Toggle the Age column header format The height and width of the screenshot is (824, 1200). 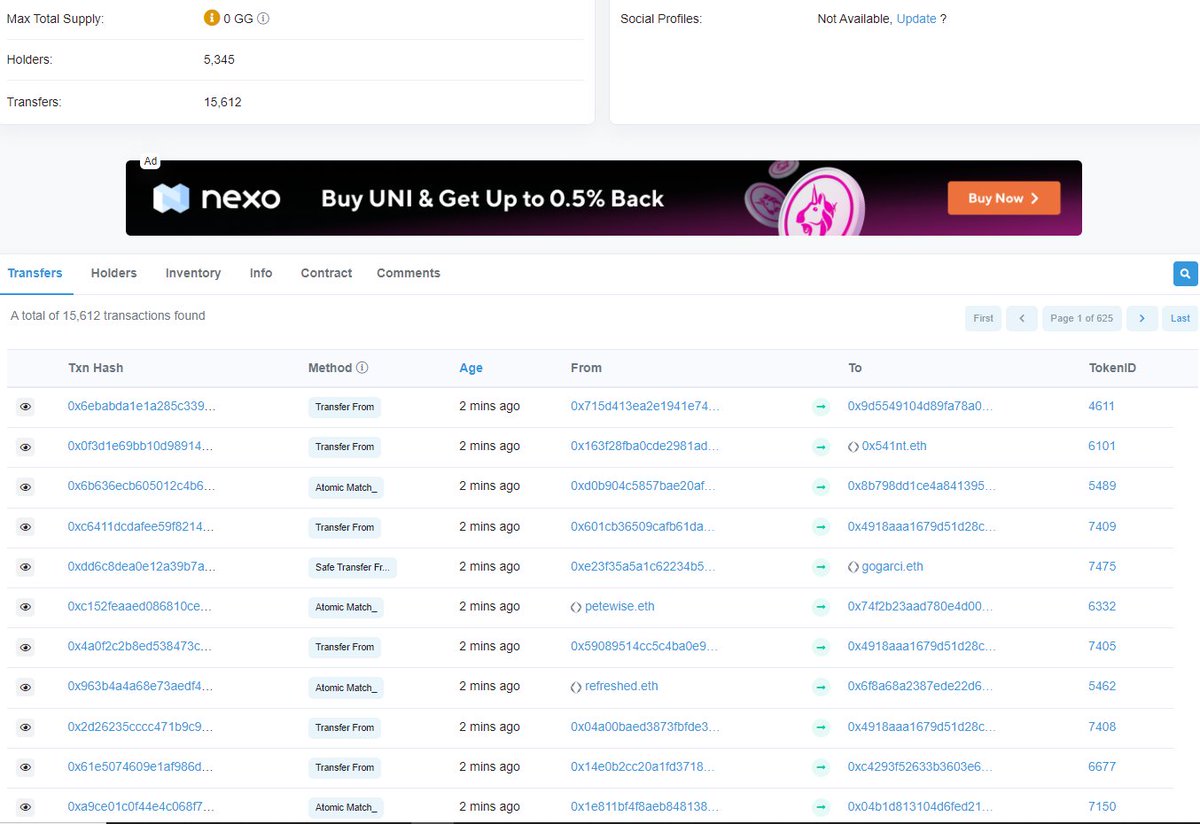471,368
